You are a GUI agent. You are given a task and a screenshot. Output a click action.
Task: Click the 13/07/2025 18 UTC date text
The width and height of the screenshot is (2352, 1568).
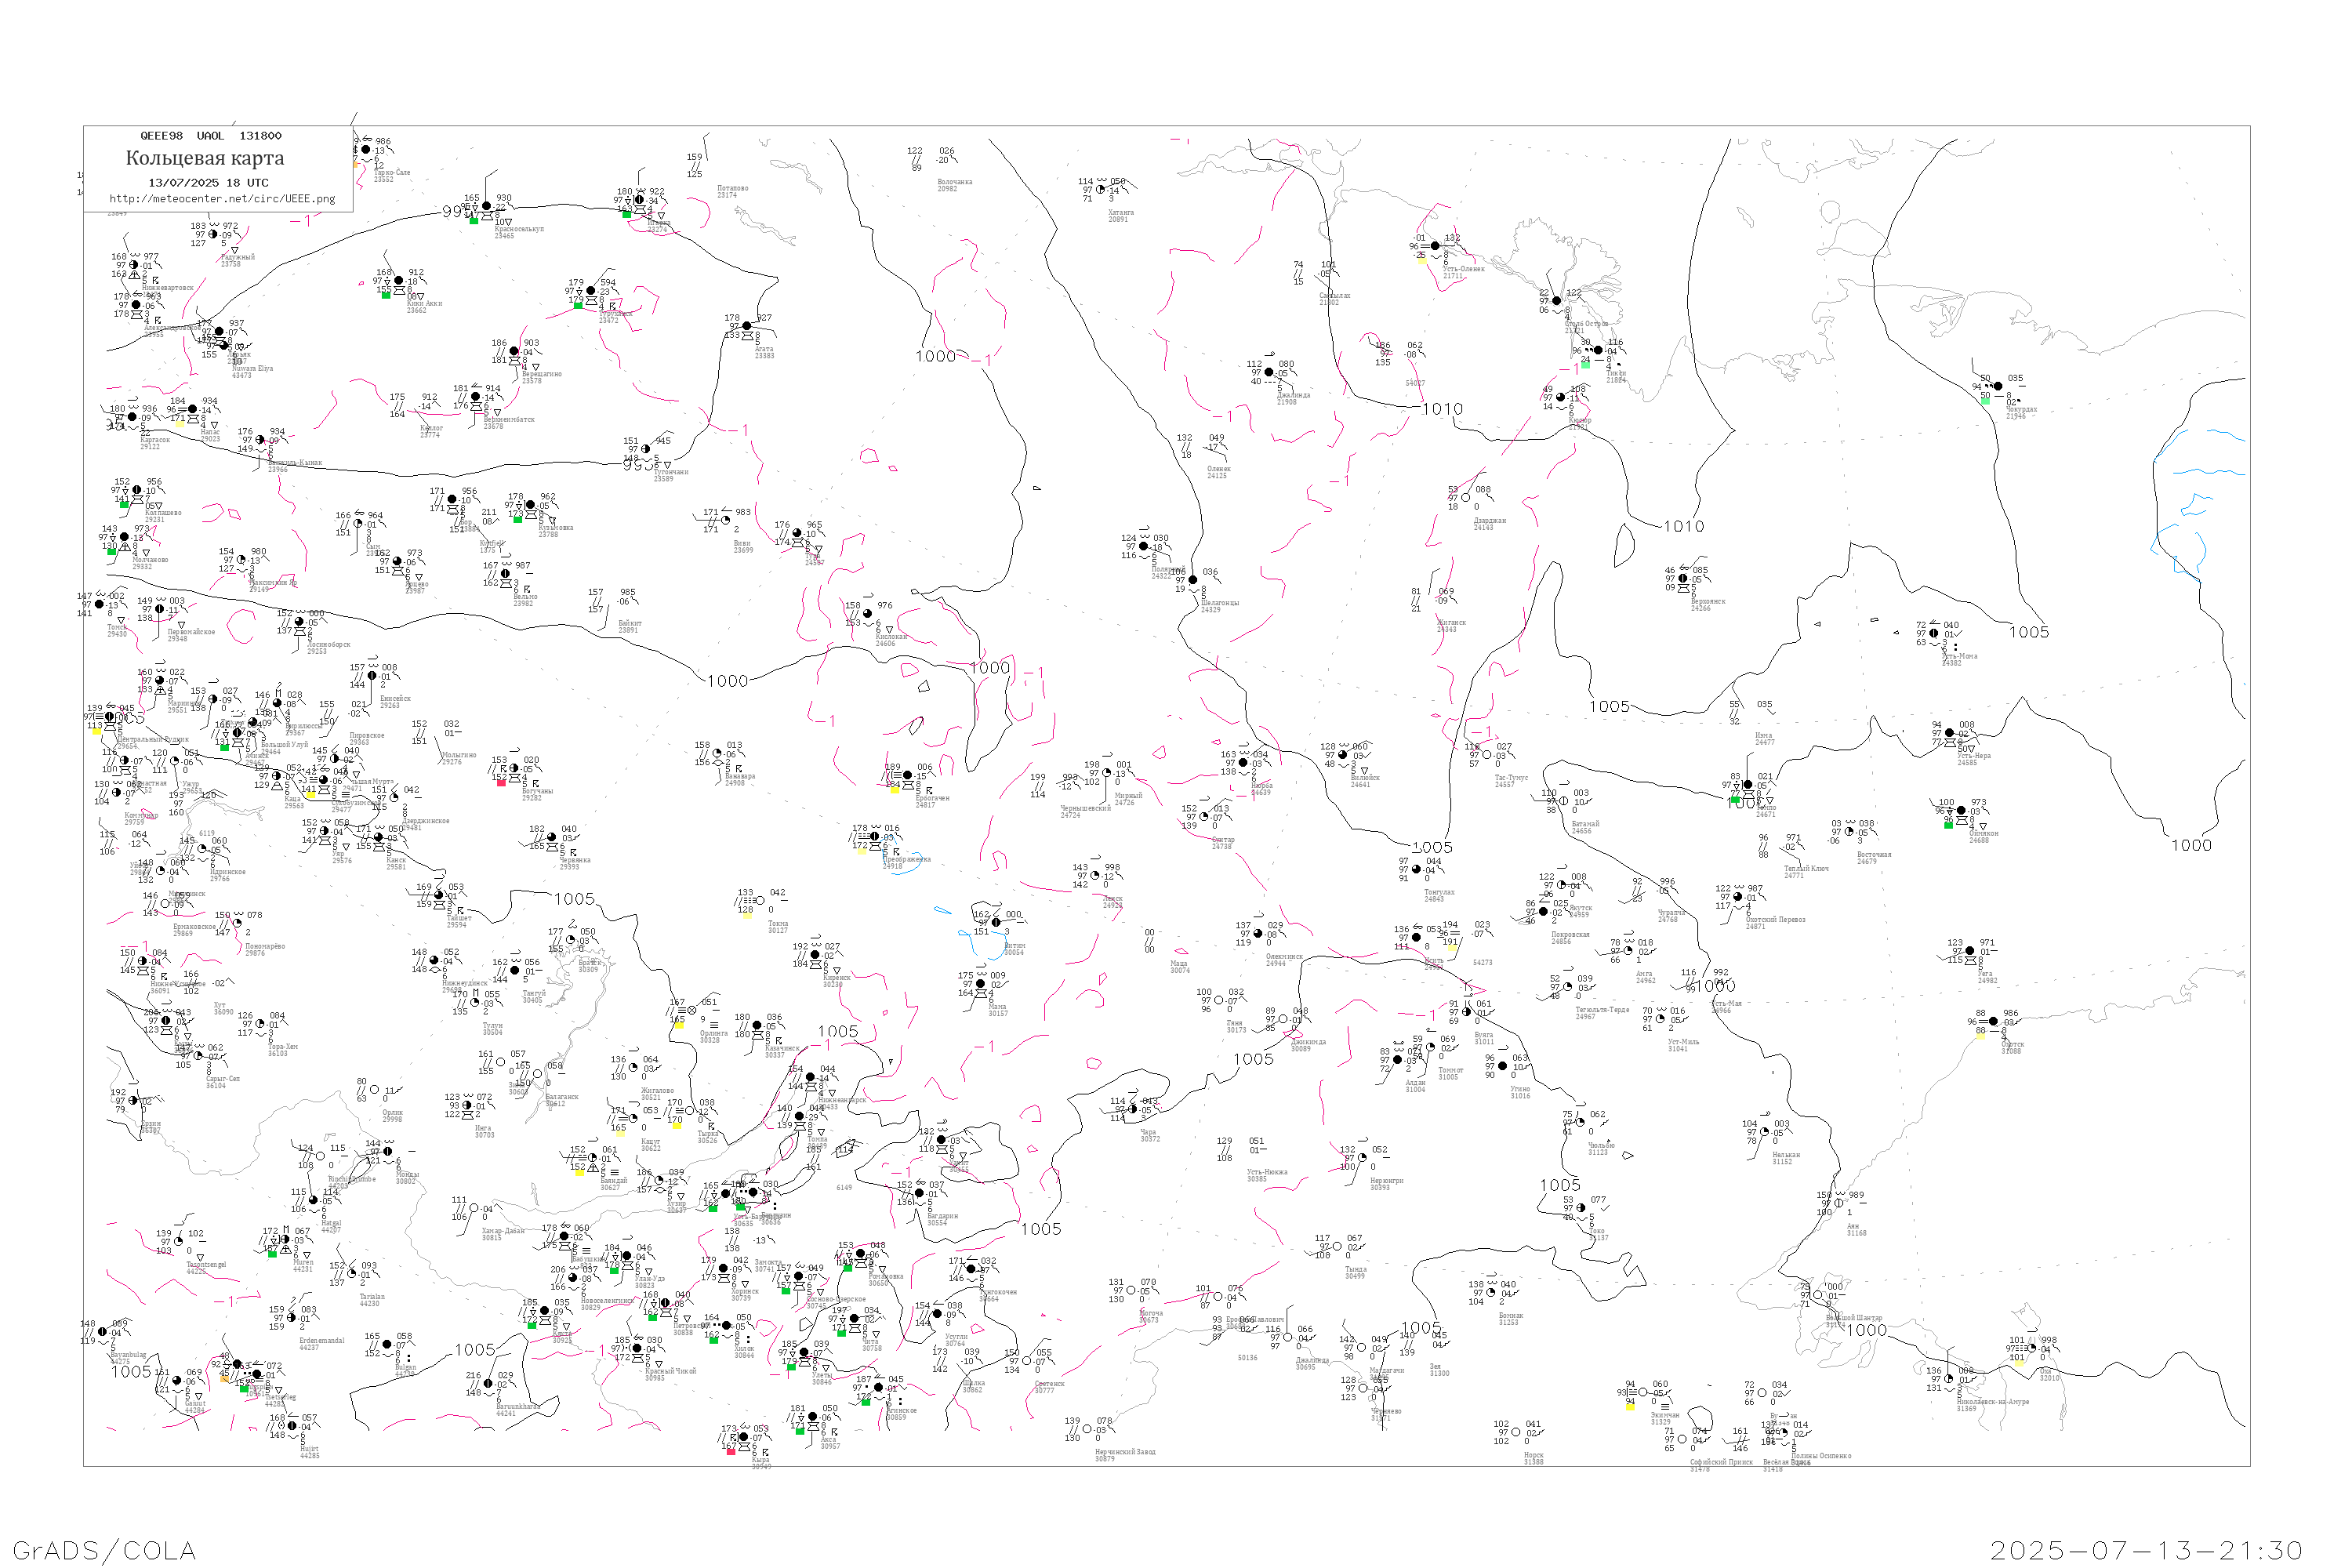coord(208,183)
